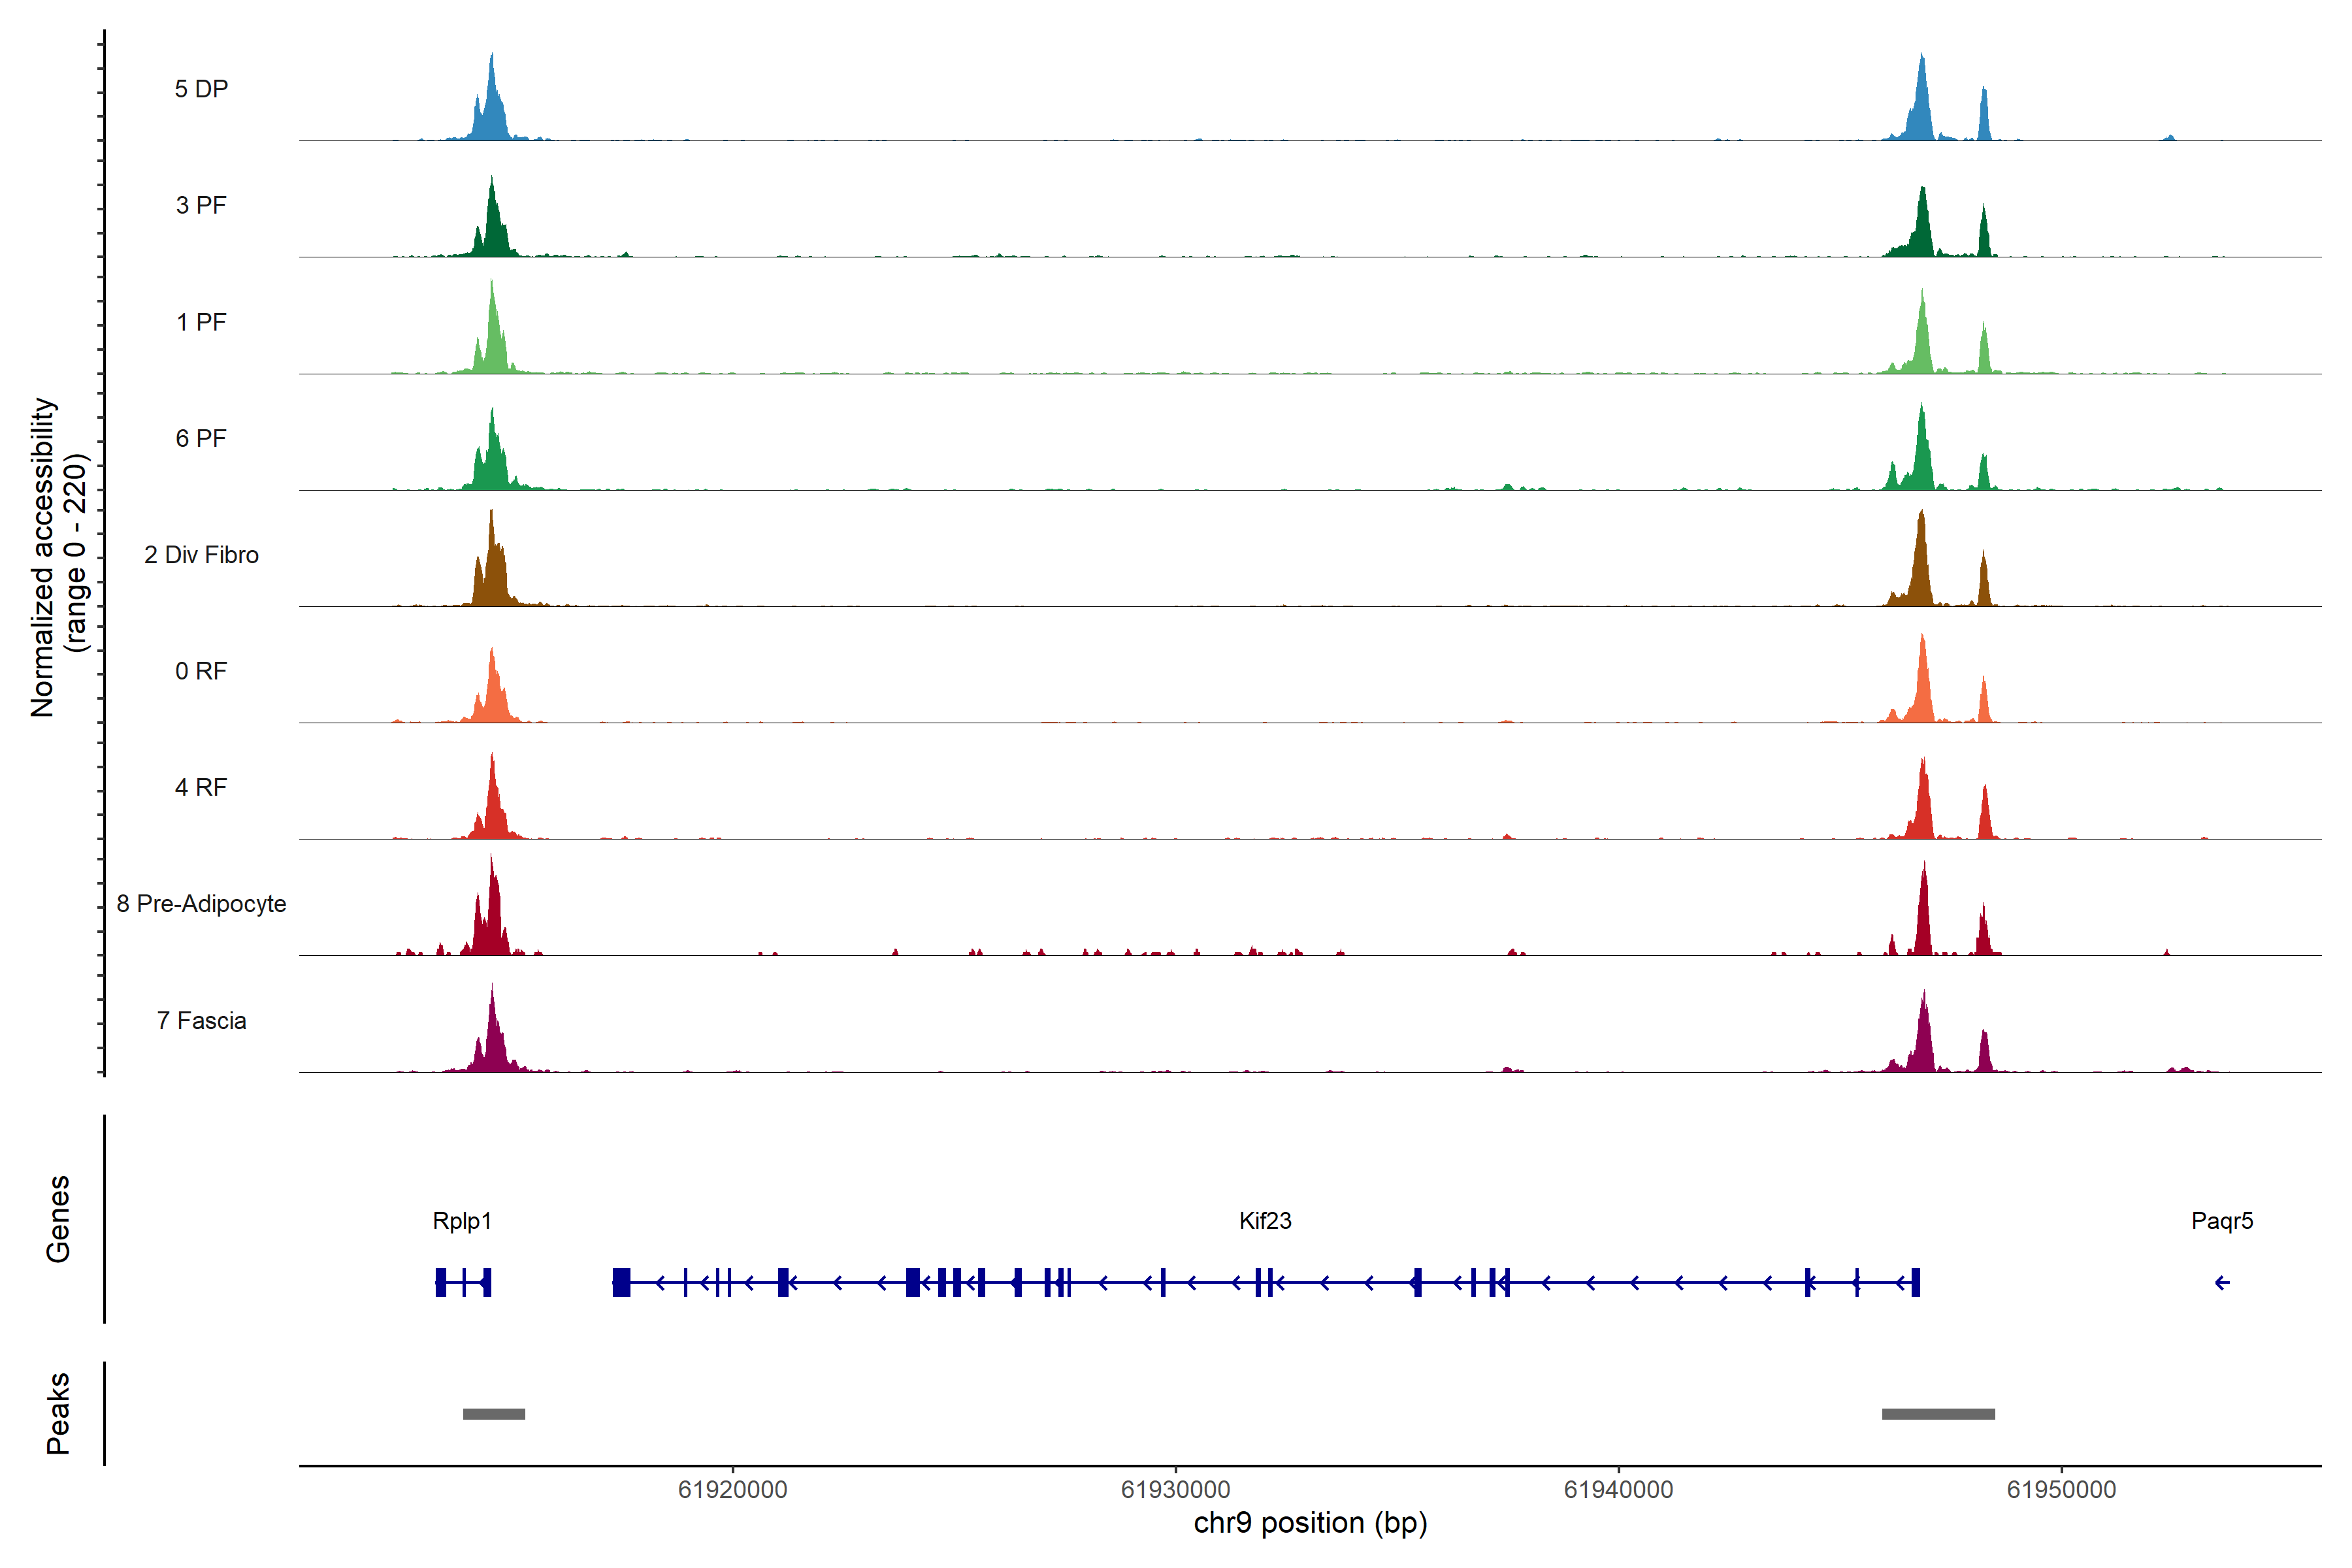The height and width of the screenshot is (1568, 2352).
Task: Click the Kif23 gene label
Action: (x=1265, y=1221)
